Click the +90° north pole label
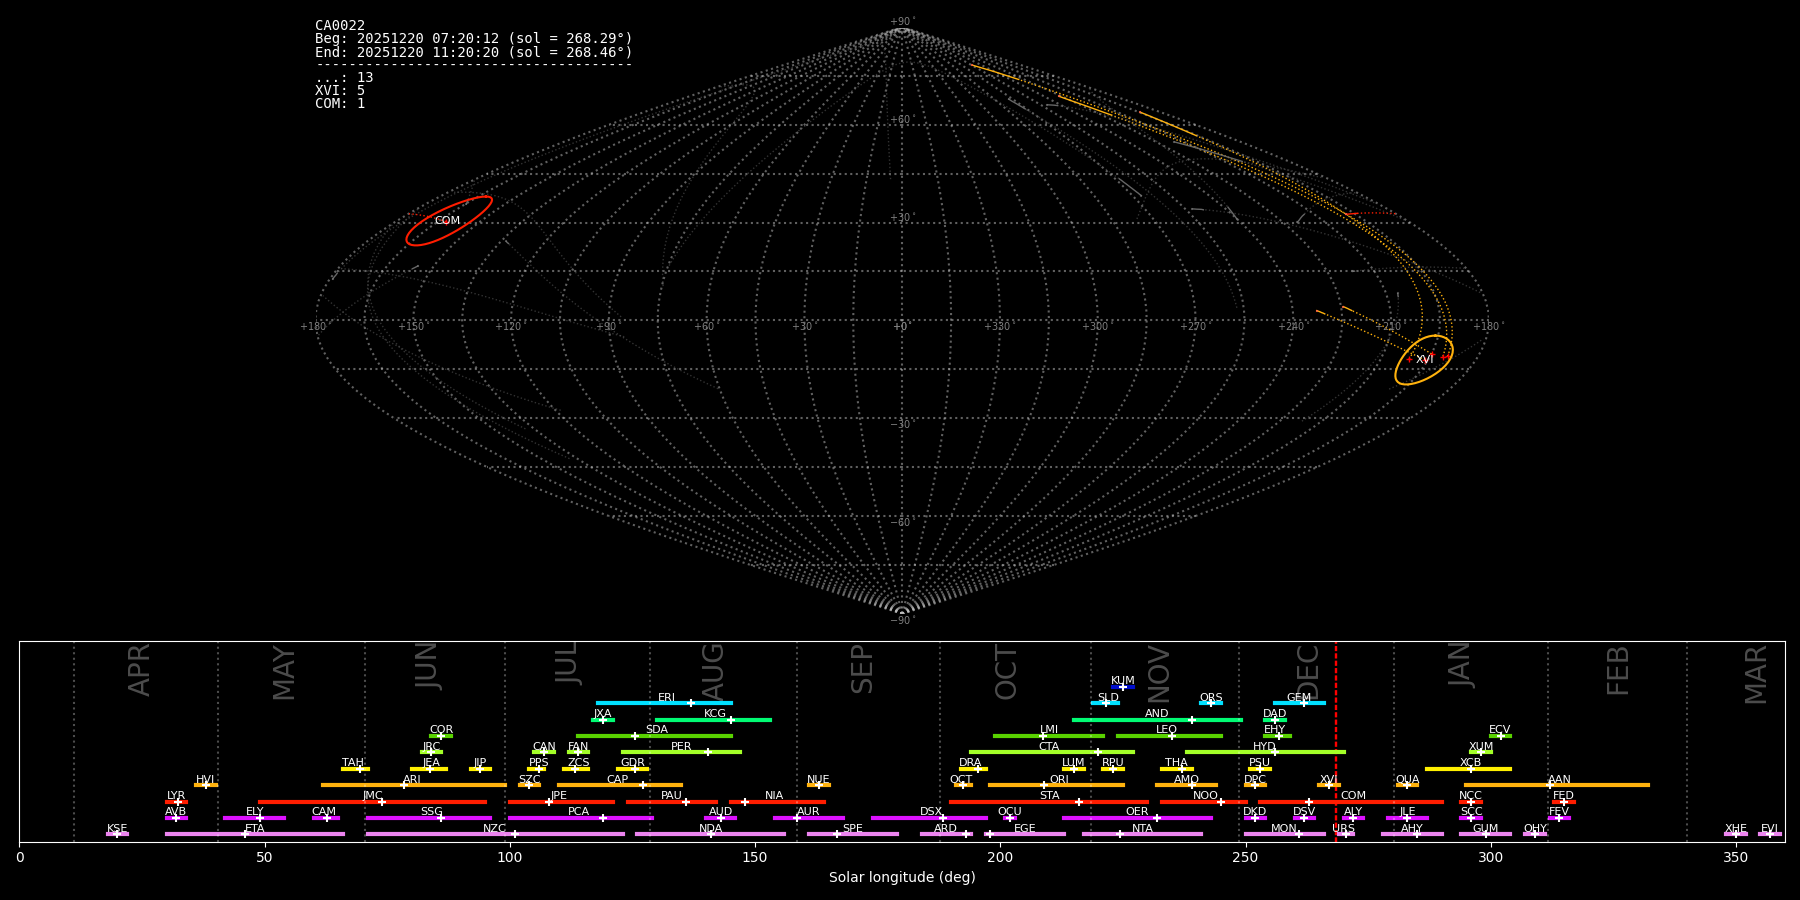Screen dimensions: 1800x900 [x=901, y=22]
